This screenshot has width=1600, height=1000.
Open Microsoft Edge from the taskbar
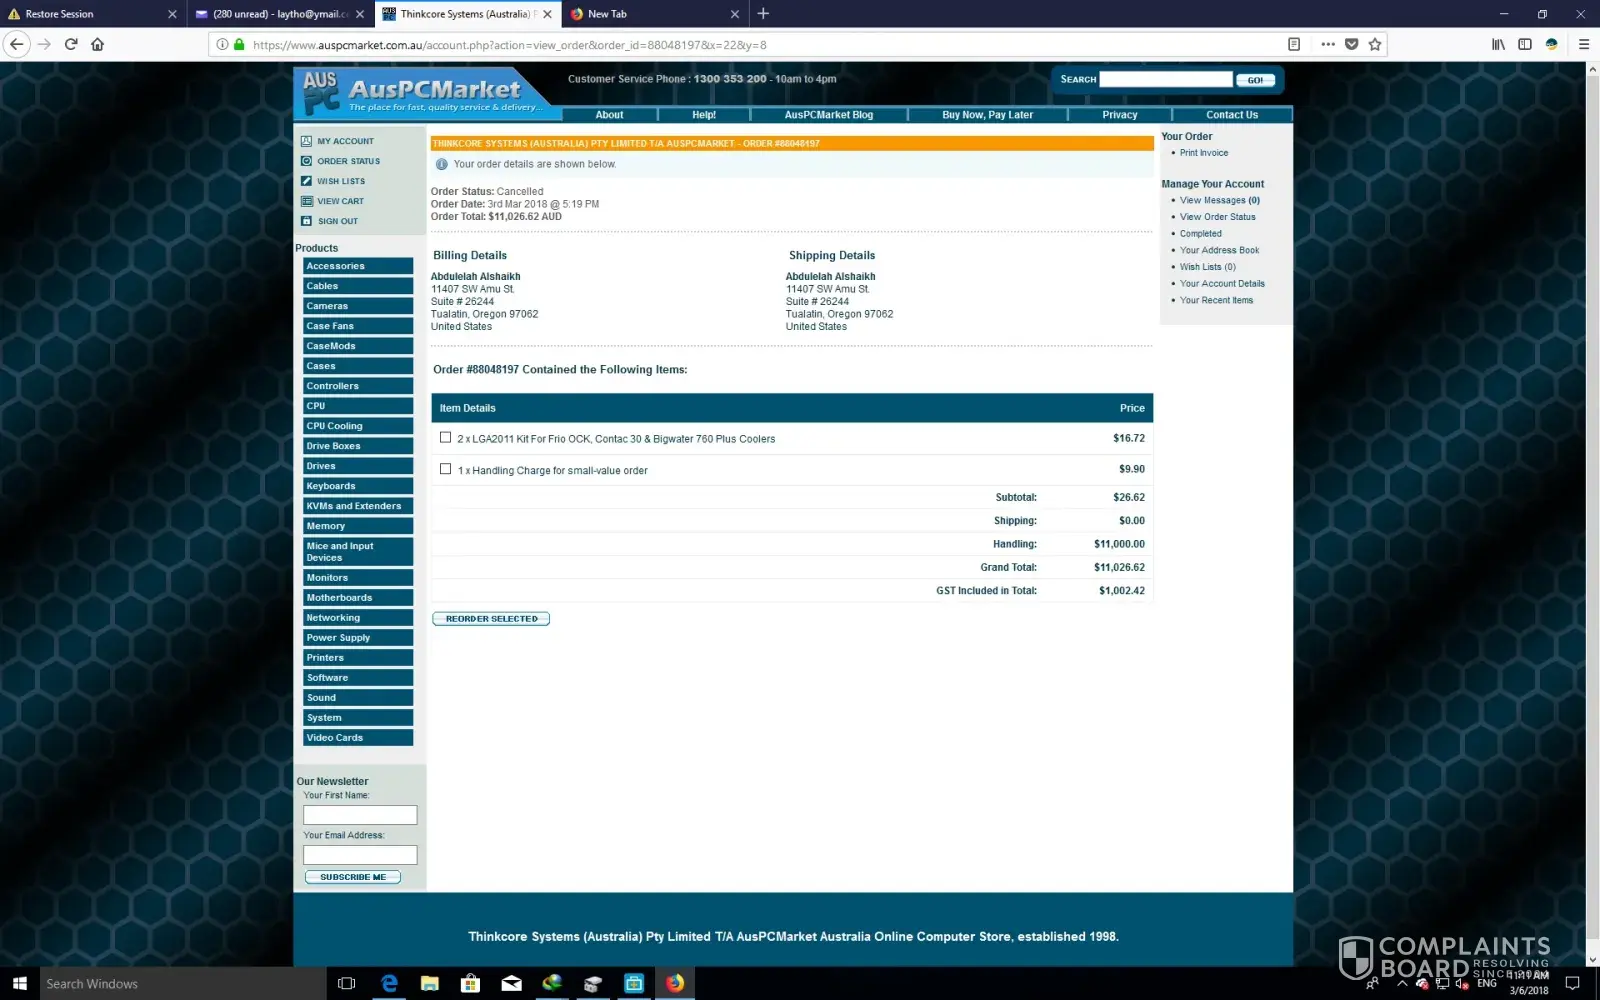[389, 983]
